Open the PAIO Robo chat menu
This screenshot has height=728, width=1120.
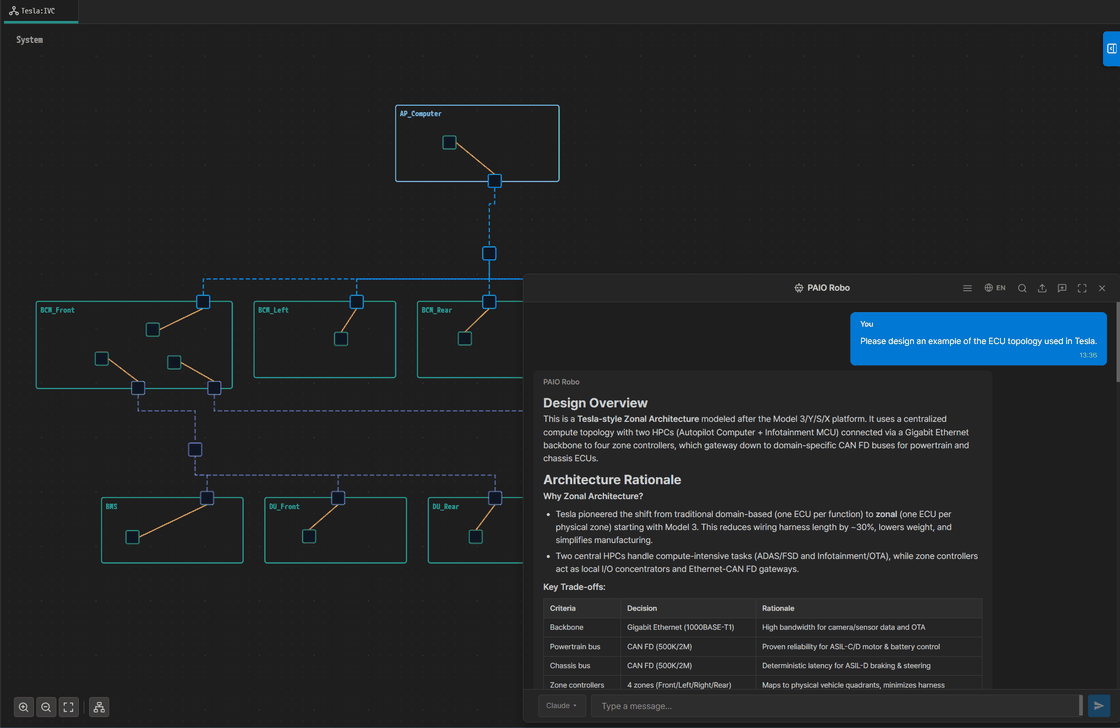pos(967,288)
